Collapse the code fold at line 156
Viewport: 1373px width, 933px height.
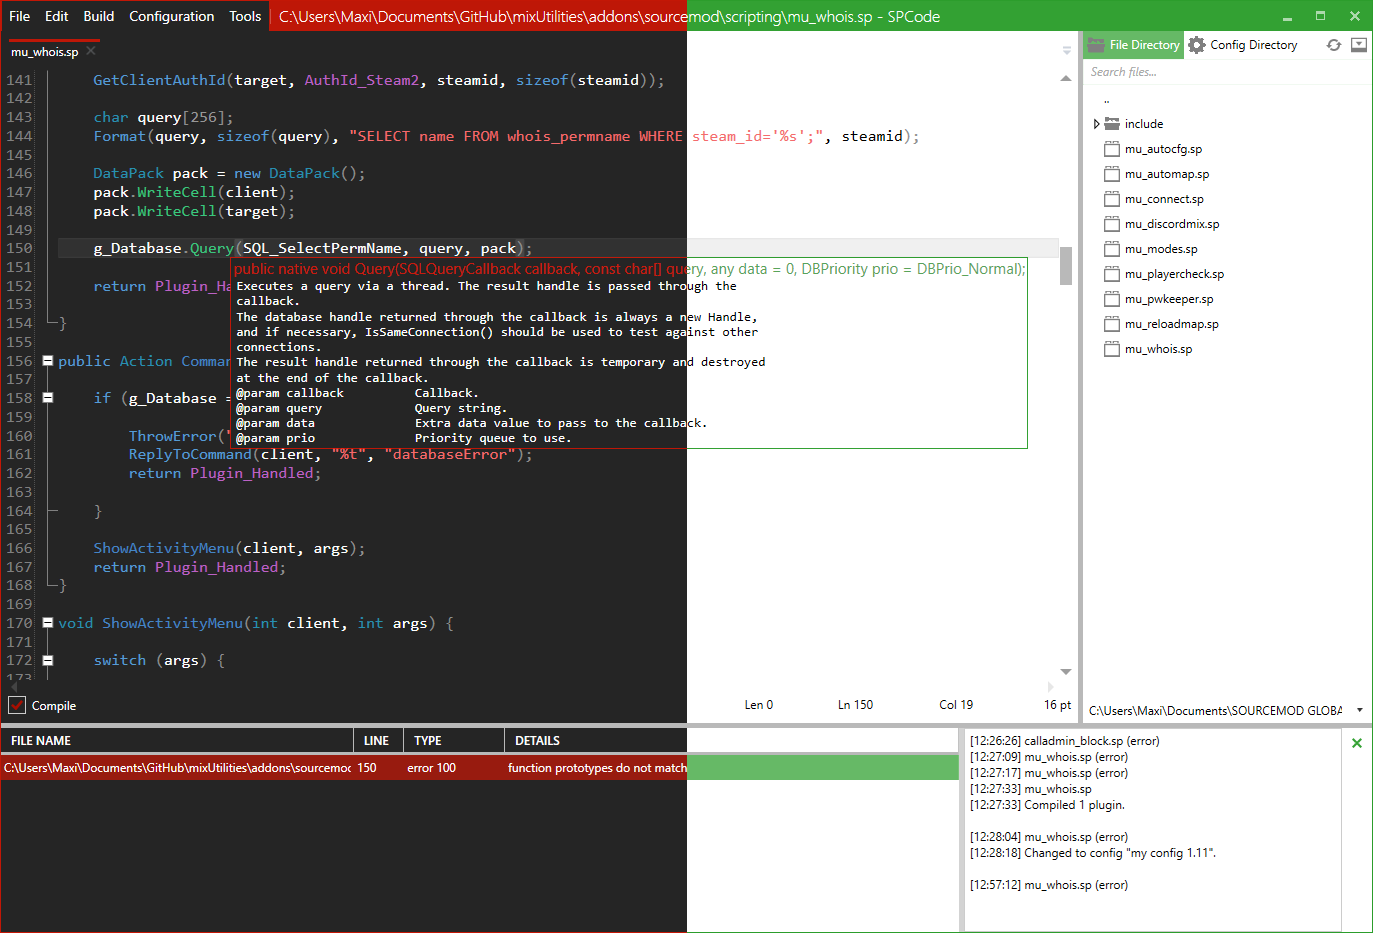(x=47, y=361)
